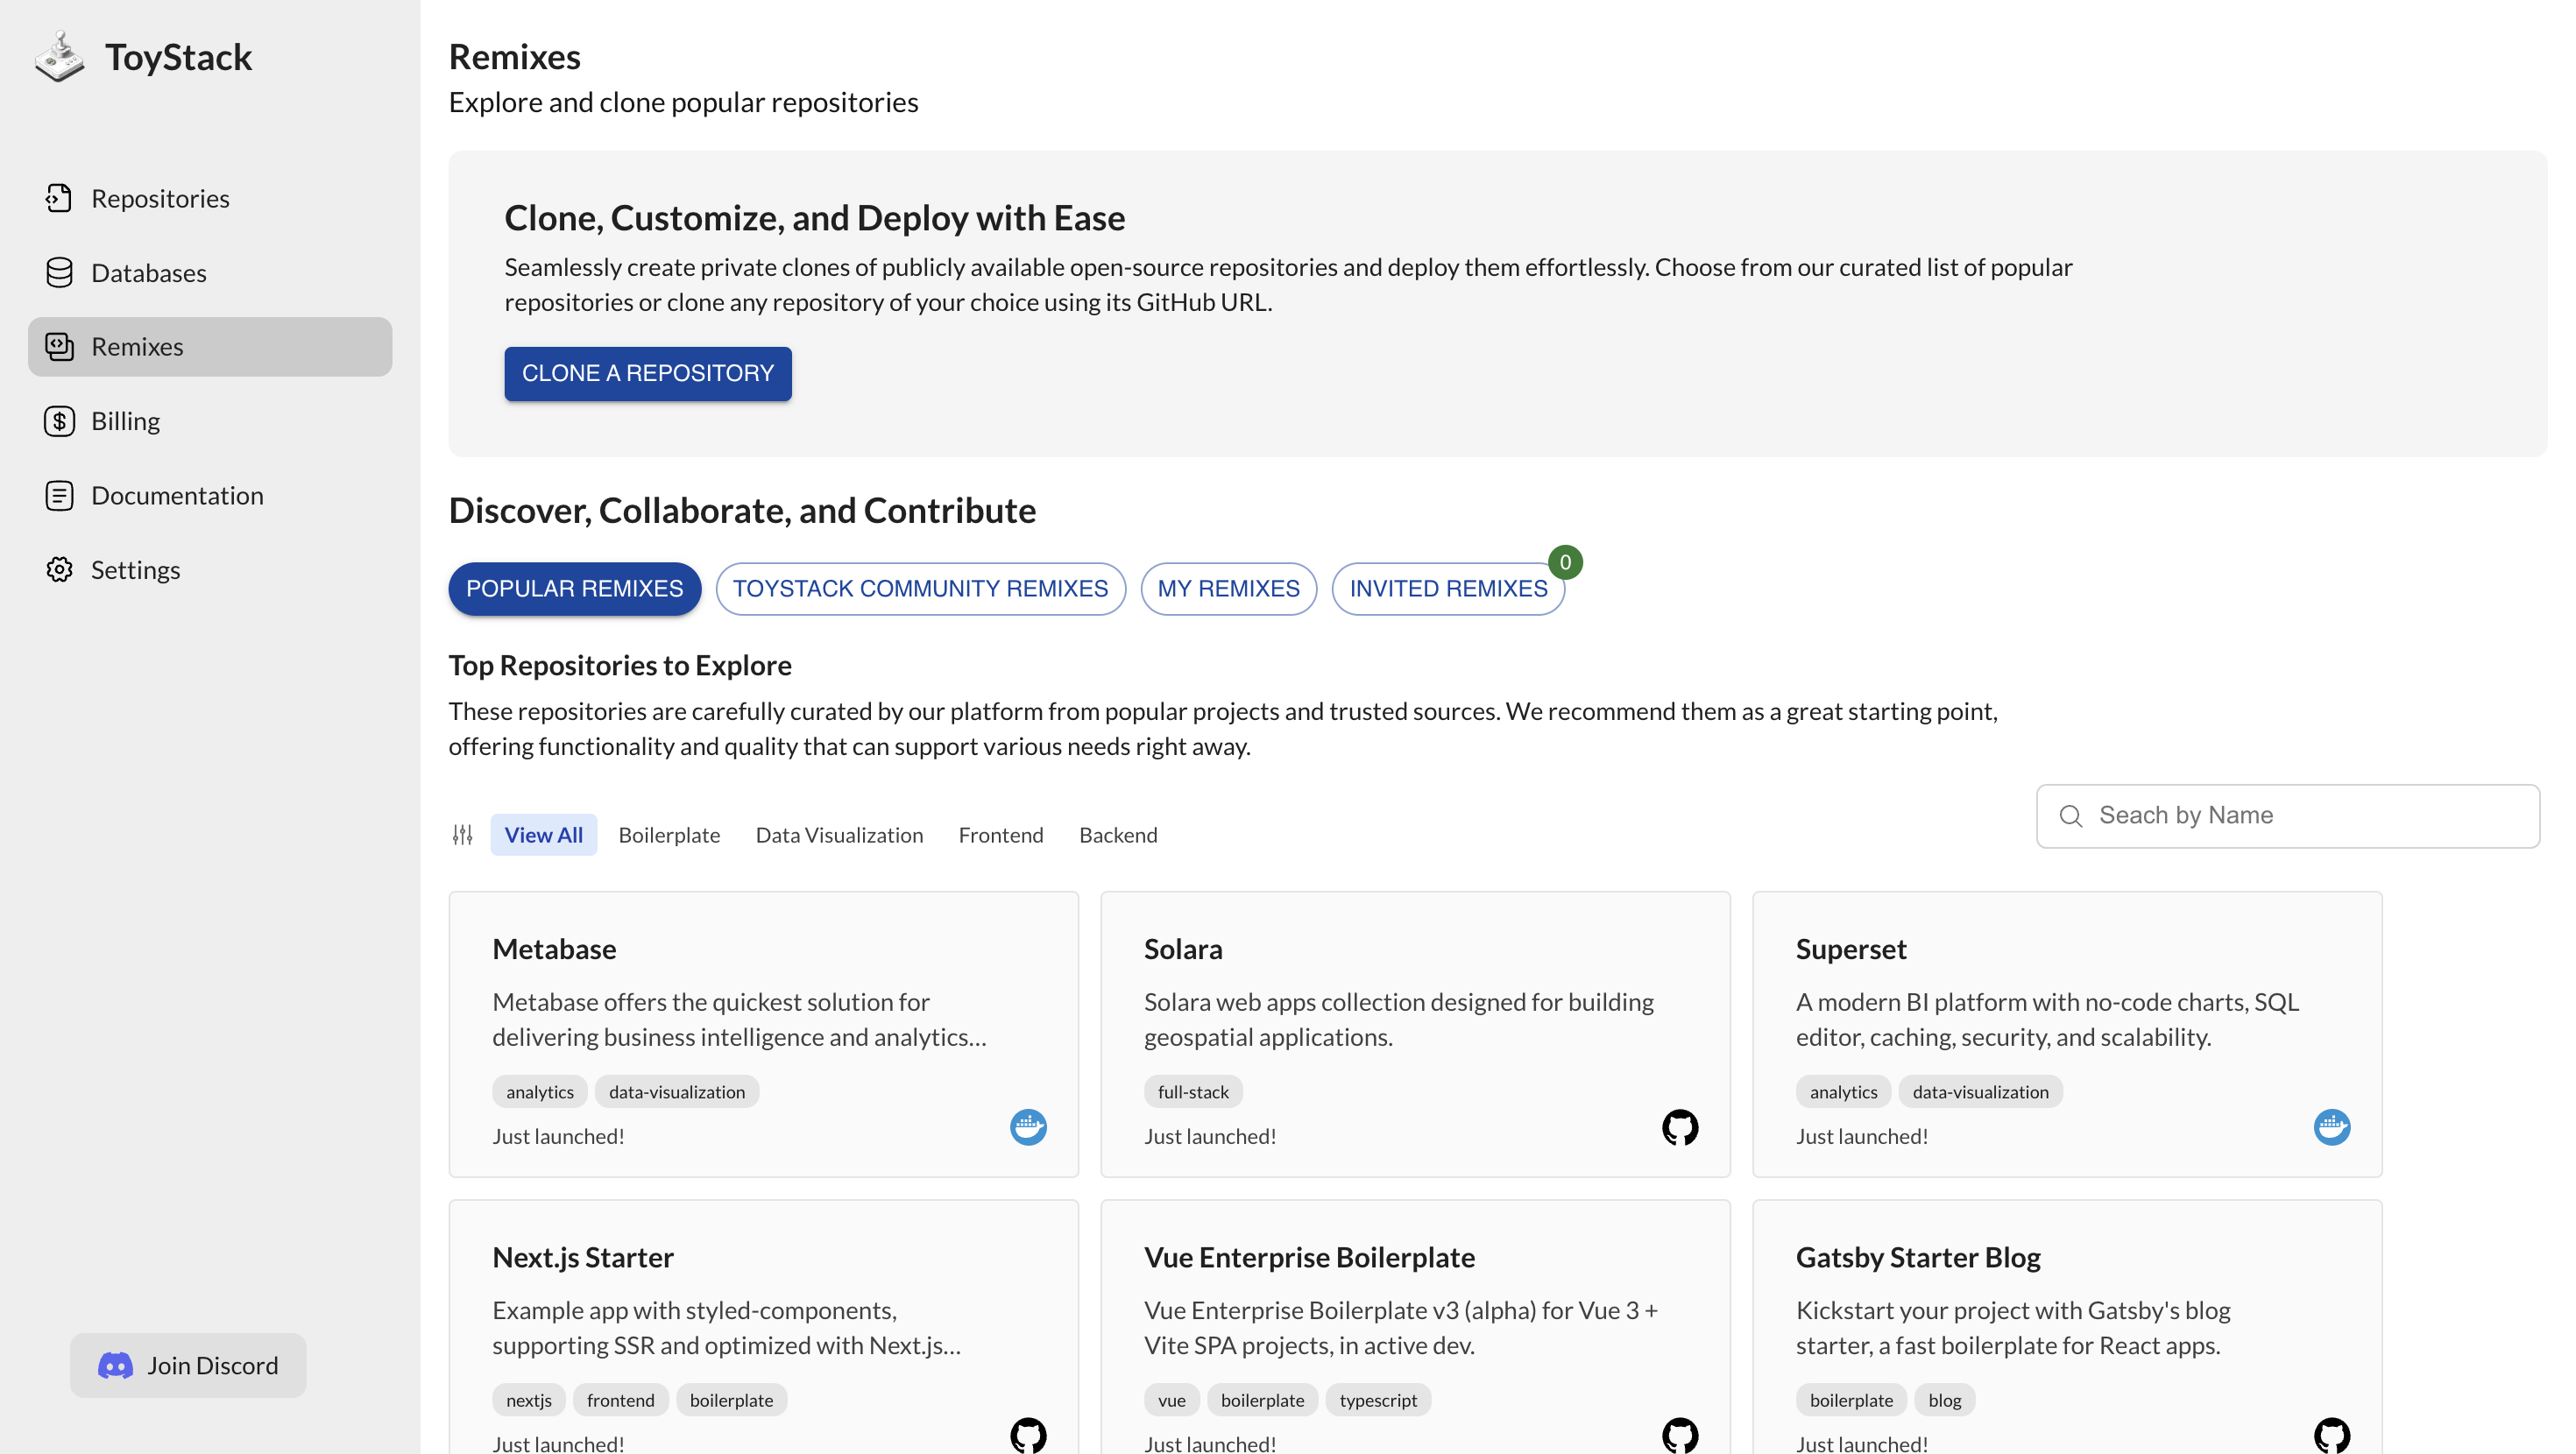Click GitHub icon on Solara card
Viewport: 2576px width, 1454px height.
tap(1680, 1127)
